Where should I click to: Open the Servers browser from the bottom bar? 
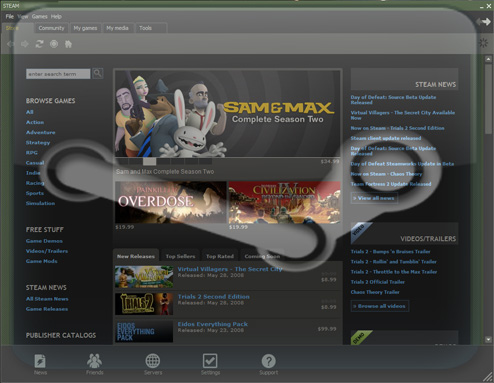coord(153,364)
